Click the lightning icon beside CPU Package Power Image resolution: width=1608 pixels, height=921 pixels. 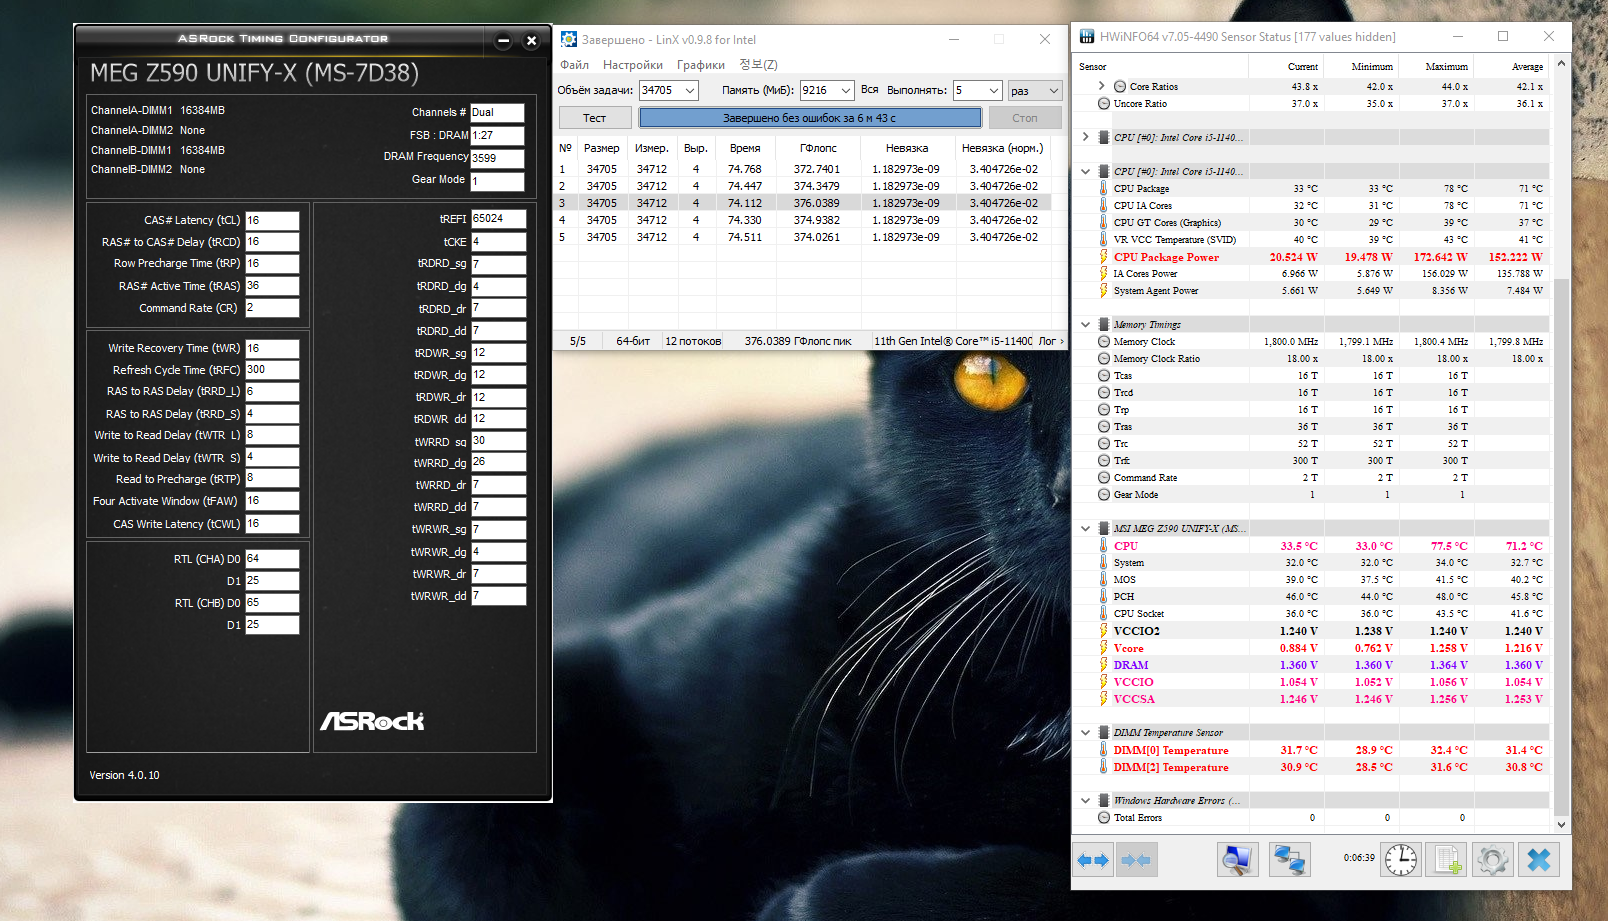click(1104, 257)
